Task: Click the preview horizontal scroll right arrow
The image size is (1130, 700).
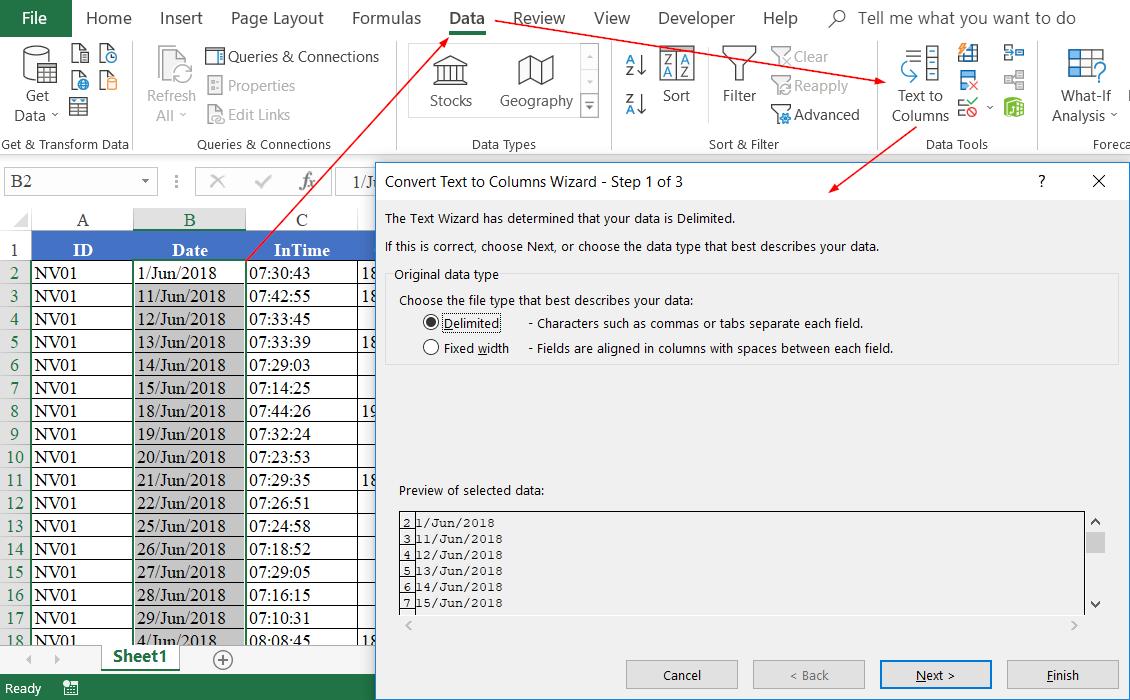Action: click(x=1074, y=626)
